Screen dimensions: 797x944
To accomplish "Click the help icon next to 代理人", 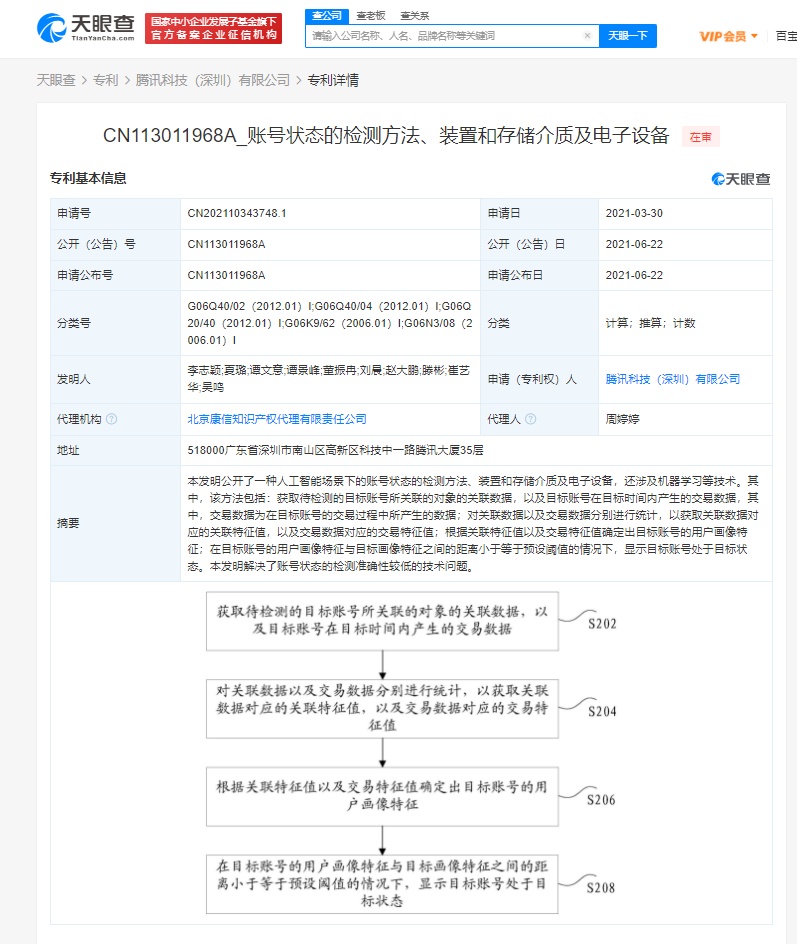I will [x=530, y=419].
